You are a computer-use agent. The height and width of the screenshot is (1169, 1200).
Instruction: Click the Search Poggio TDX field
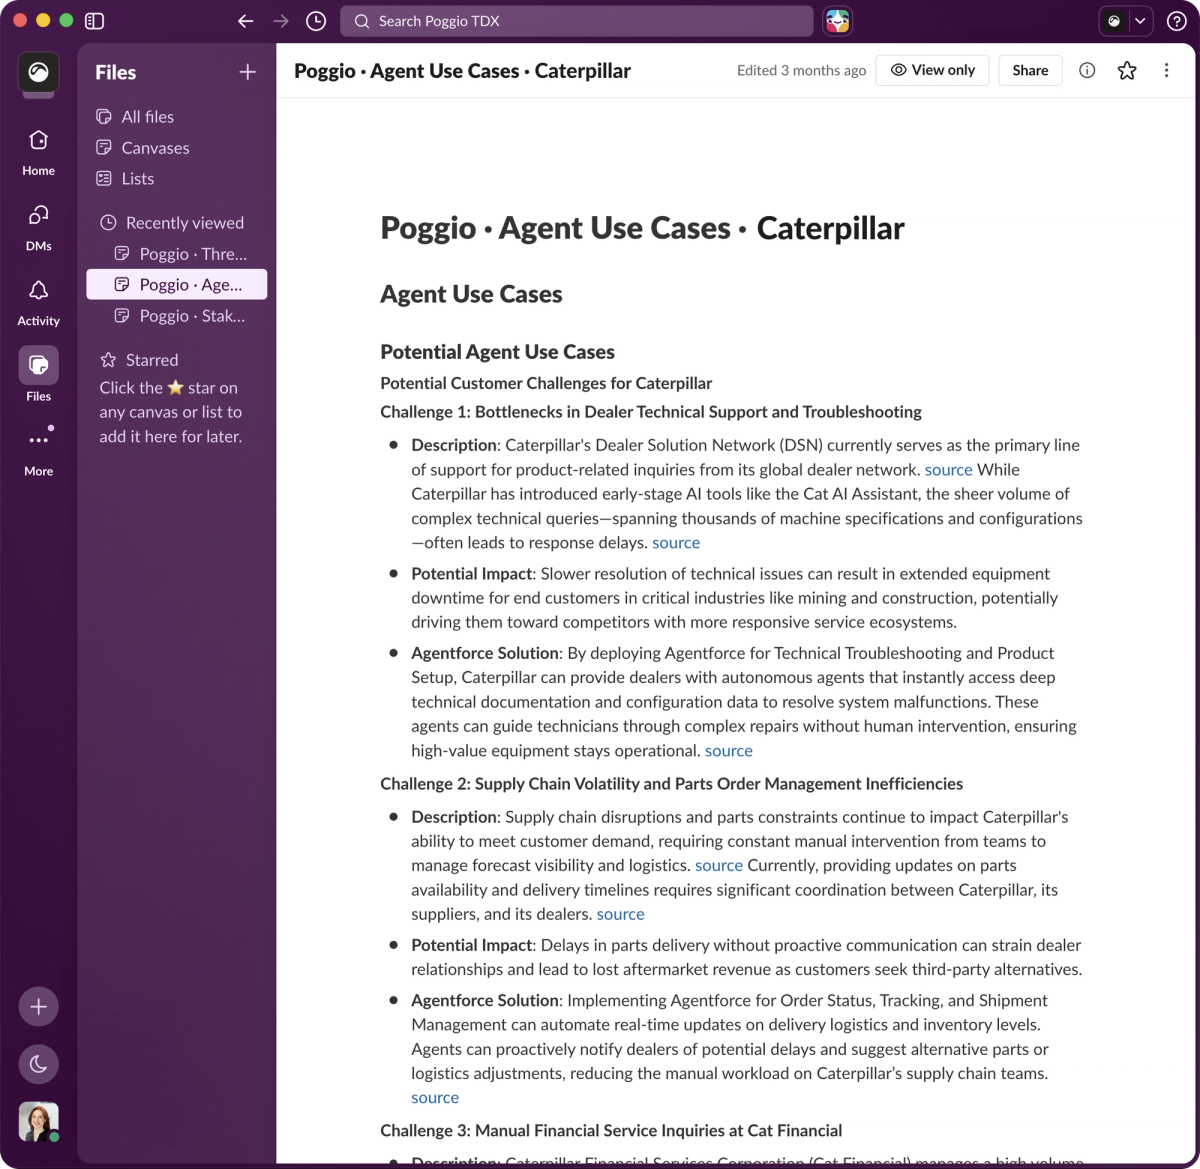point(577,21)
